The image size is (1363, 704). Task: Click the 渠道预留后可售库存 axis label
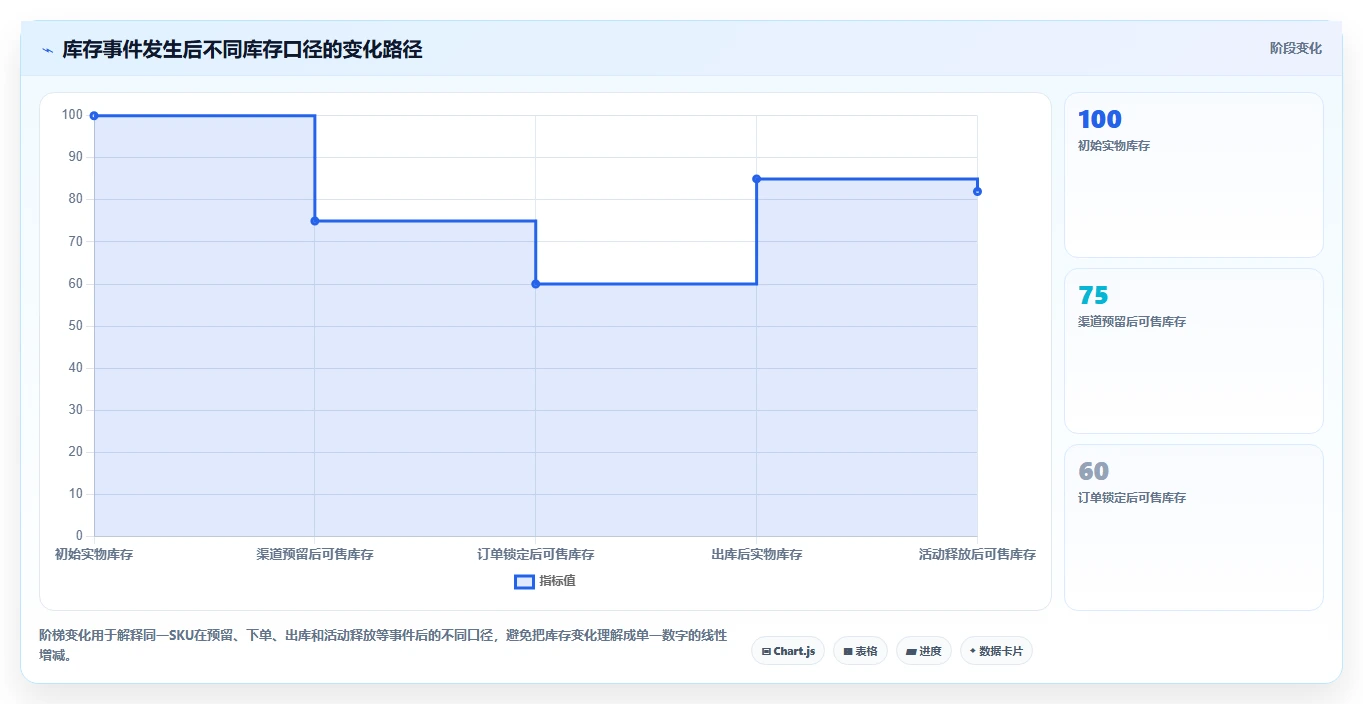tap(315, 554)
